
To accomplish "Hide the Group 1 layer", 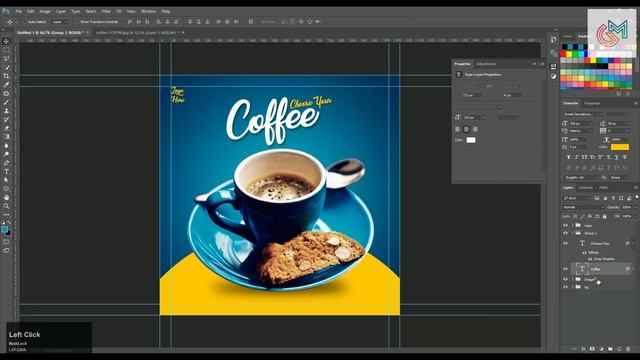I will [x=566, y=233].
